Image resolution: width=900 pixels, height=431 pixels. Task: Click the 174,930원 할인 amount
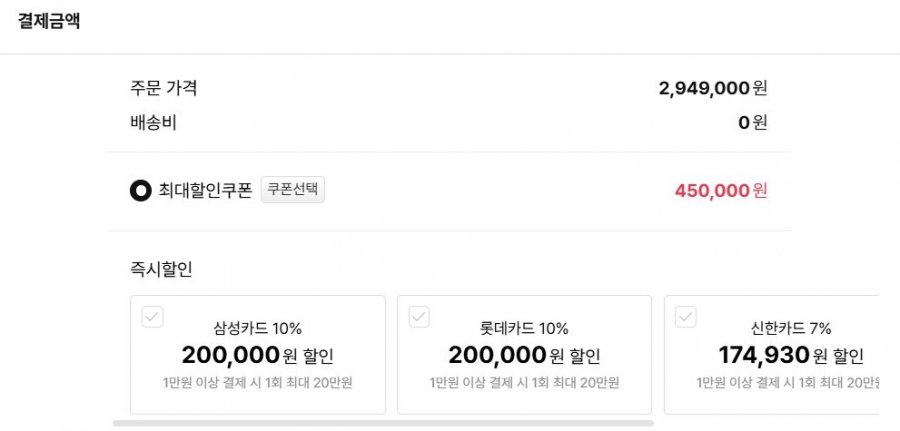[x=790, y=355]
